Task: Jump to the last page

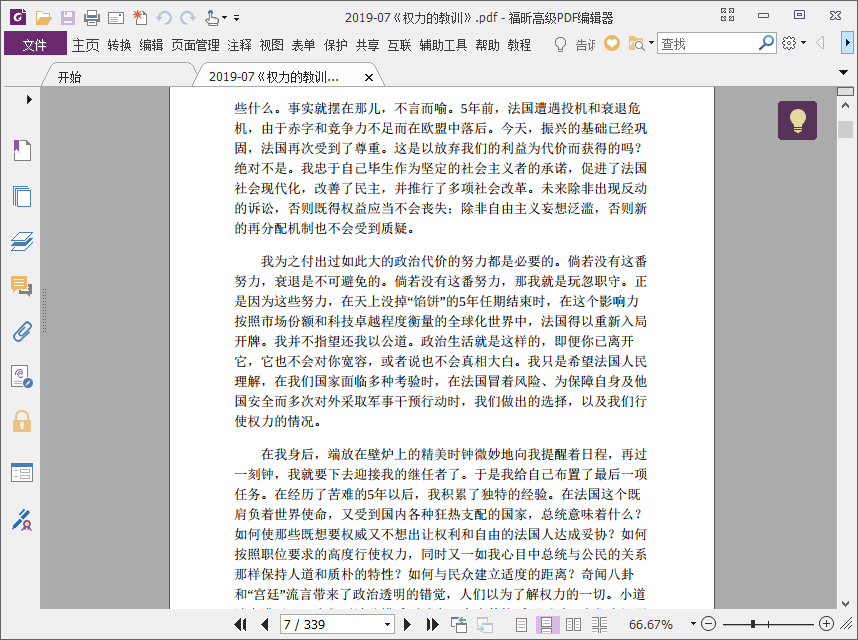Action: point(432,624)
